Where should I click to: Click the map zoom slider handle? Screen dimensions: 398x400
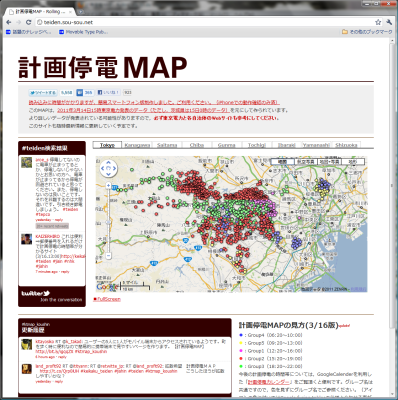click(x=108, y=222)
